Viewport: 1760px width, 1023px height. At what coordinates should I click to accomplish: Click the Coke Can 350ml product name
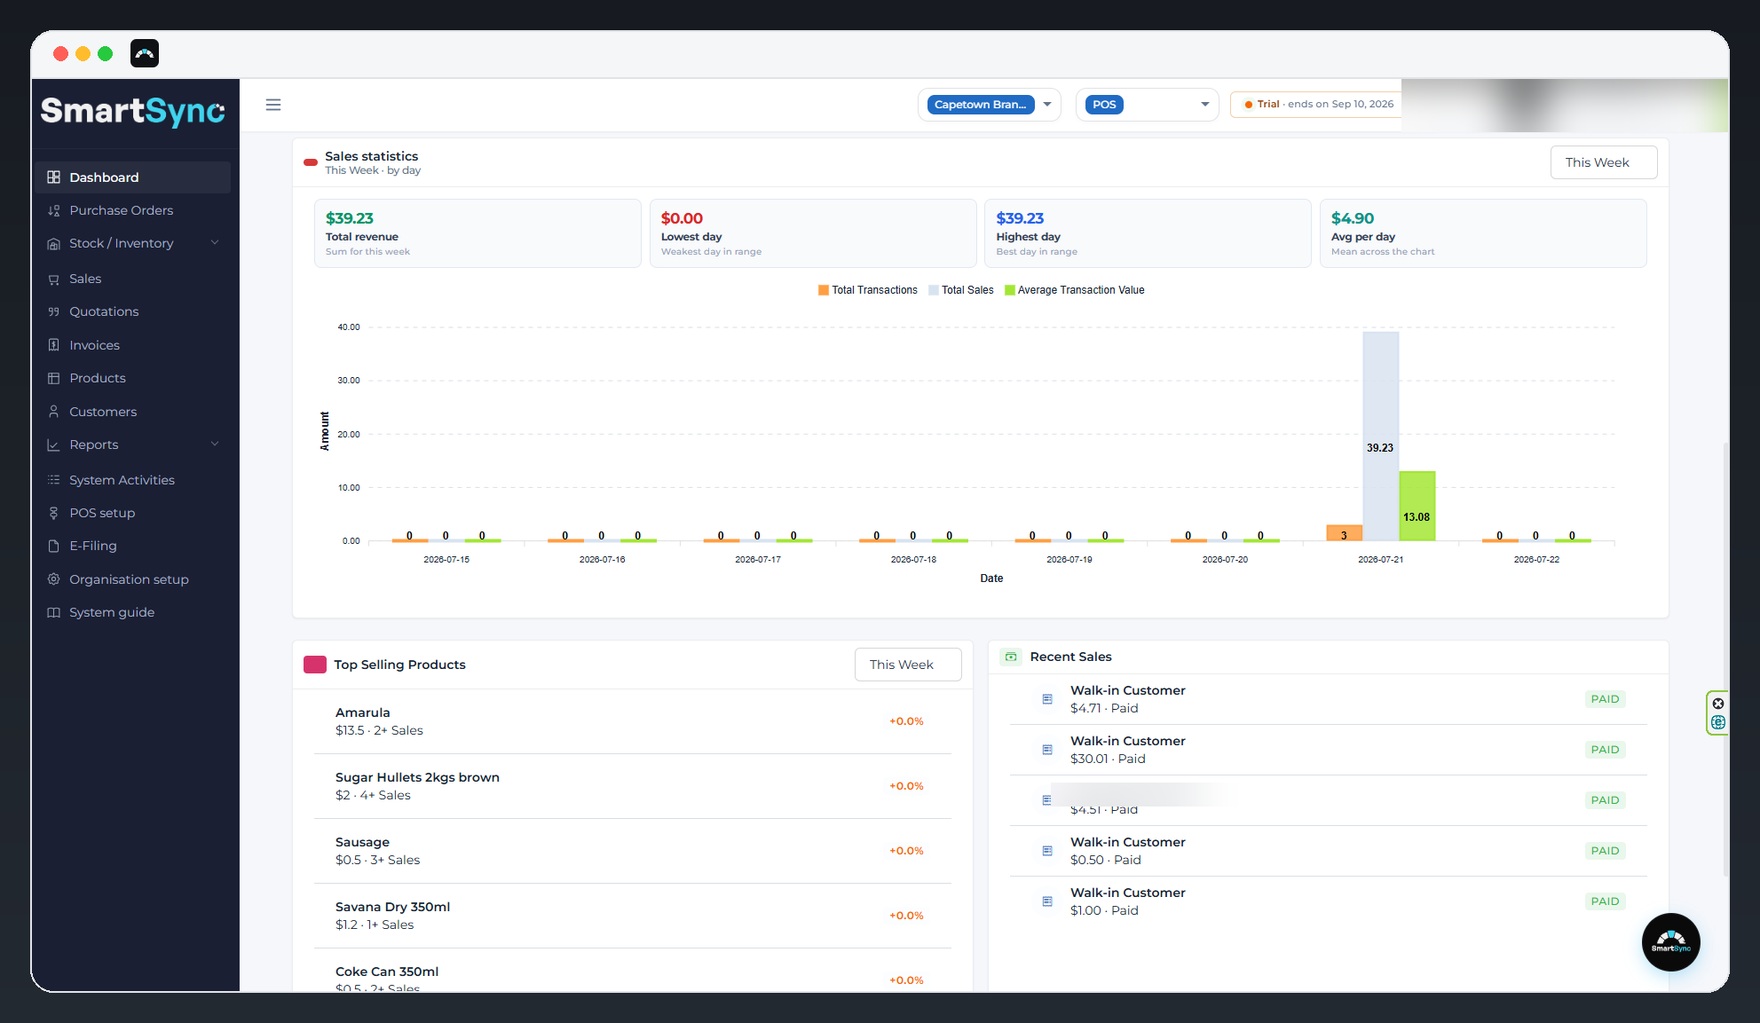click(387, 972)
